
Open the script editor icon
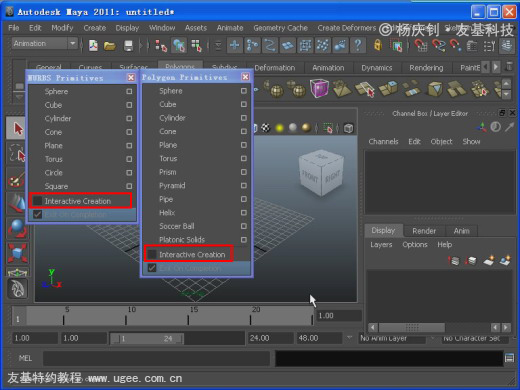click(509, 358)
